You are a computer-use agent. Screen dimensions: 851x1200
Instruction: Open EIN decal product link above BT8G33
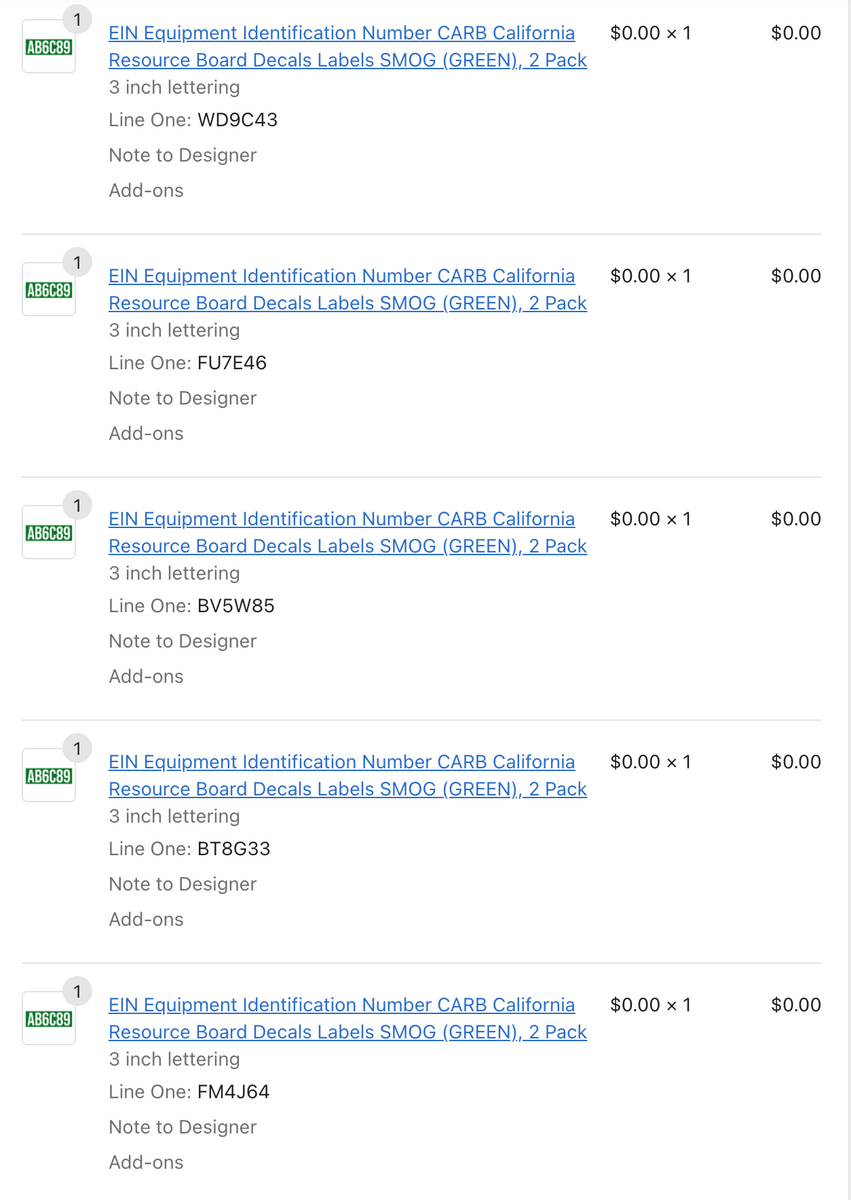[348, 775]
